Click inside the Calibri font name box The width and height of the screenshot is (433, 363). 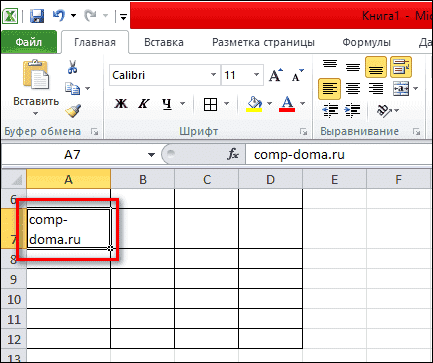click(159, 75)
